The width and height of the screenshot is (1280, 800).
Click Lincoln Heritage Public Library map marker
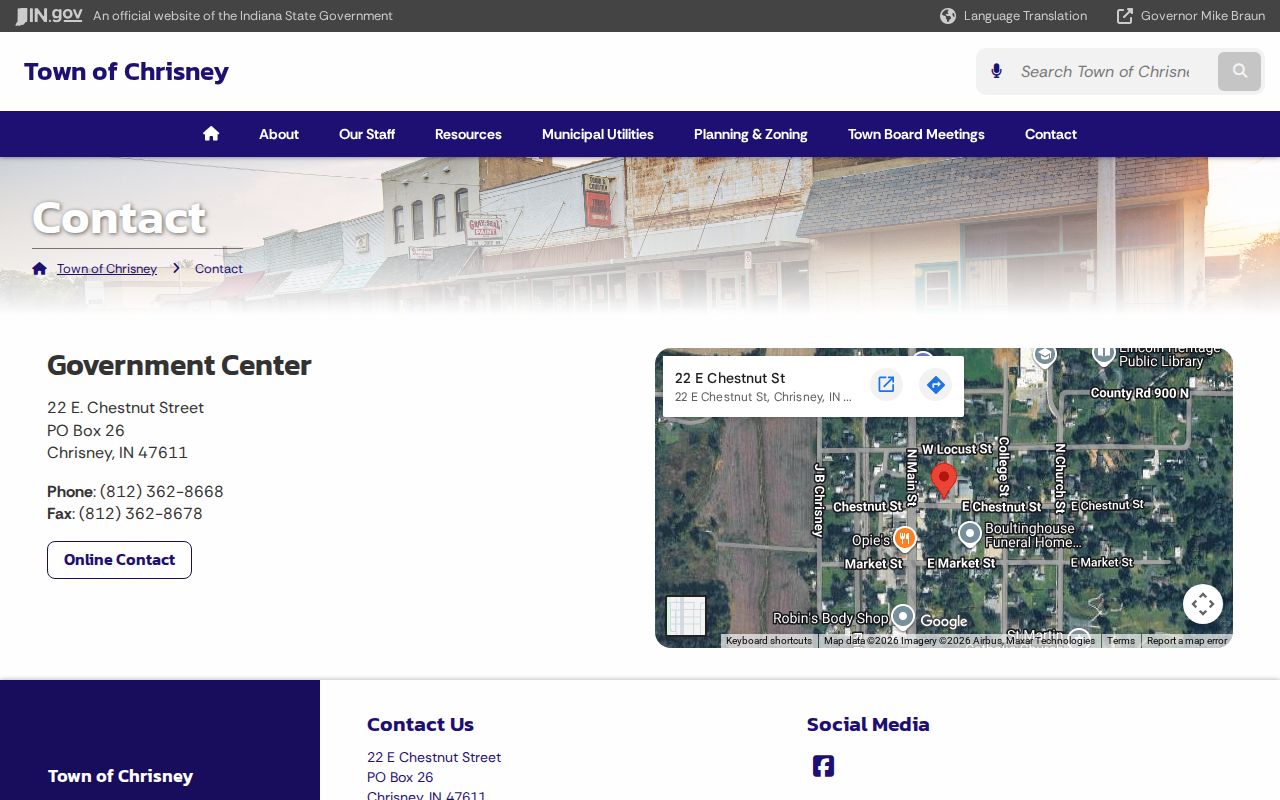[1103, 353]
